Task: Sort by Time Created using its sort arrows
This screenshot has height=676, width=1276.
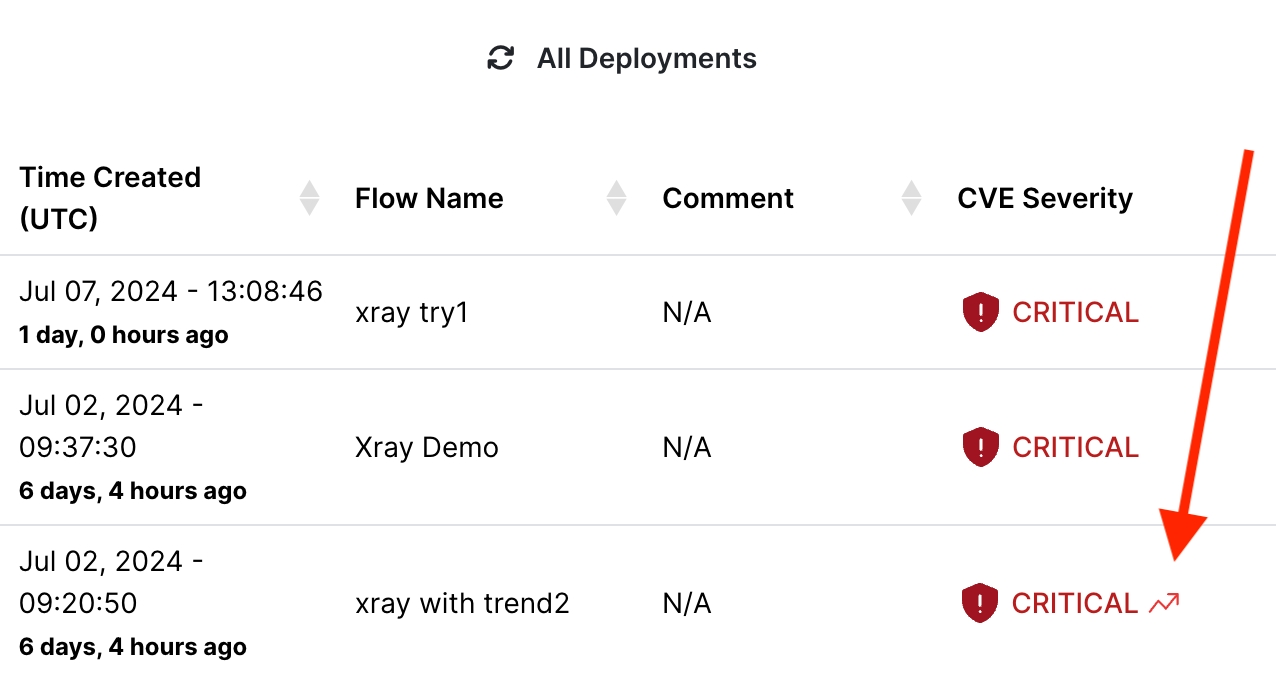Action: click(310, 198)
